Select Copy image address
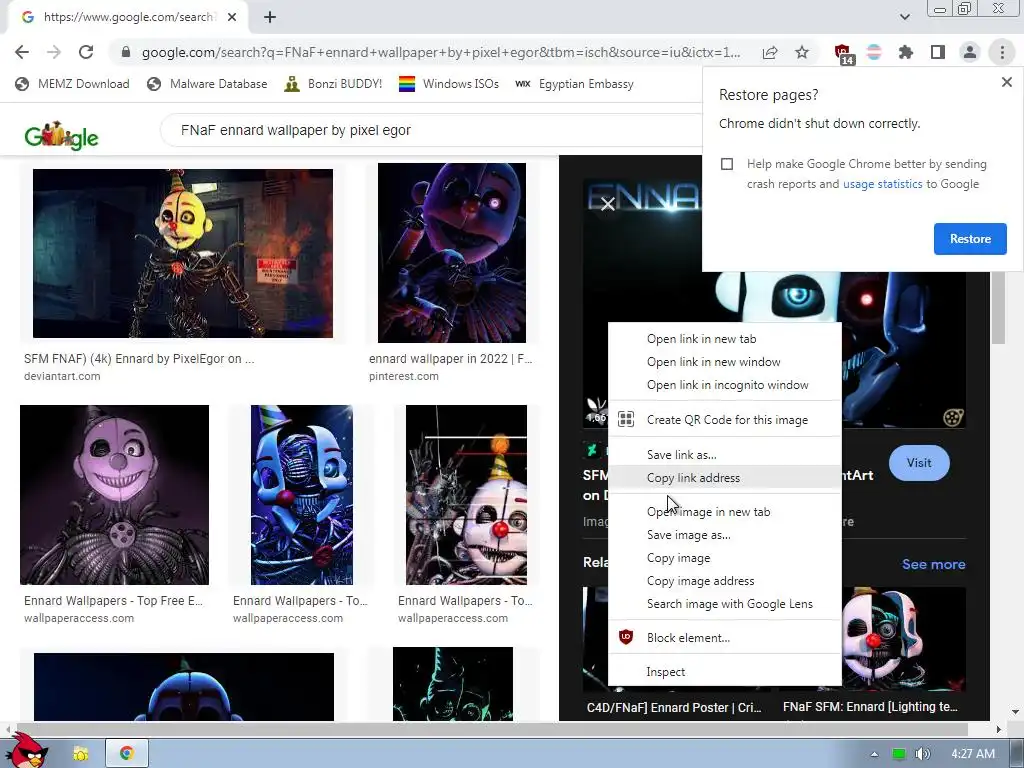 click(724, 581)
